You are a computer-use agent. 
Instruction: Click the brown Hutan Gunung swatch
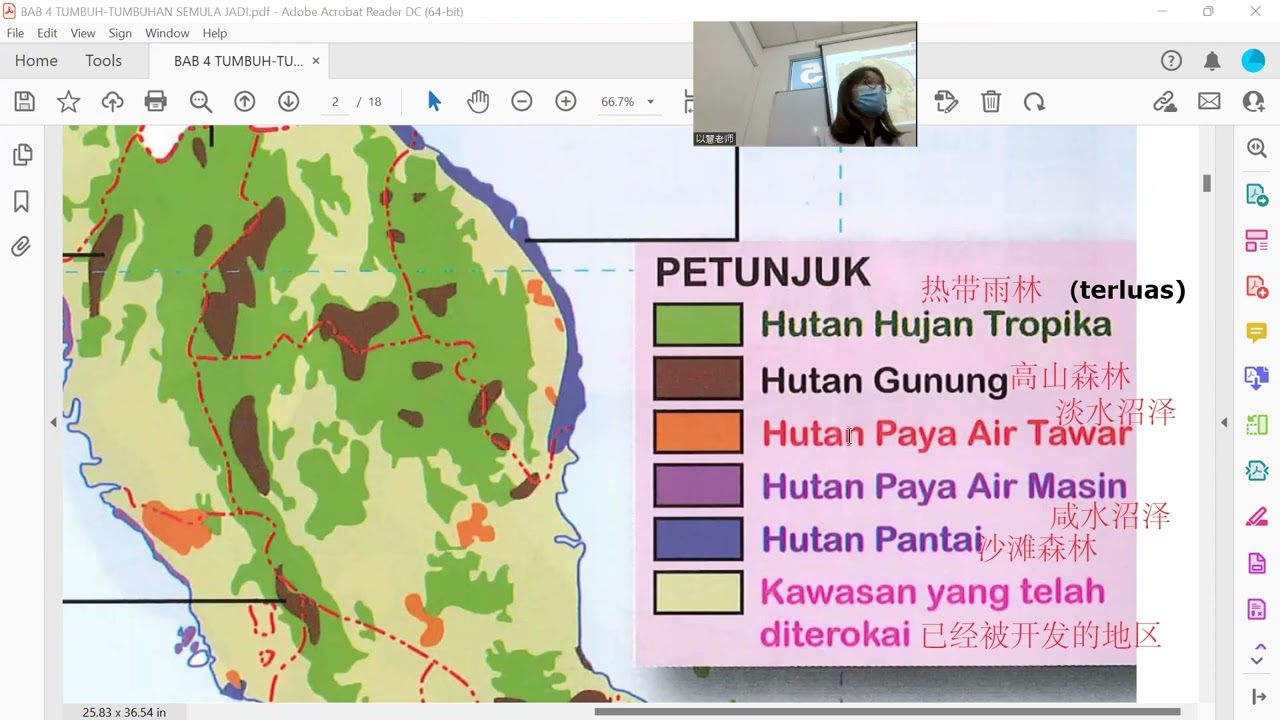[698, 379]
